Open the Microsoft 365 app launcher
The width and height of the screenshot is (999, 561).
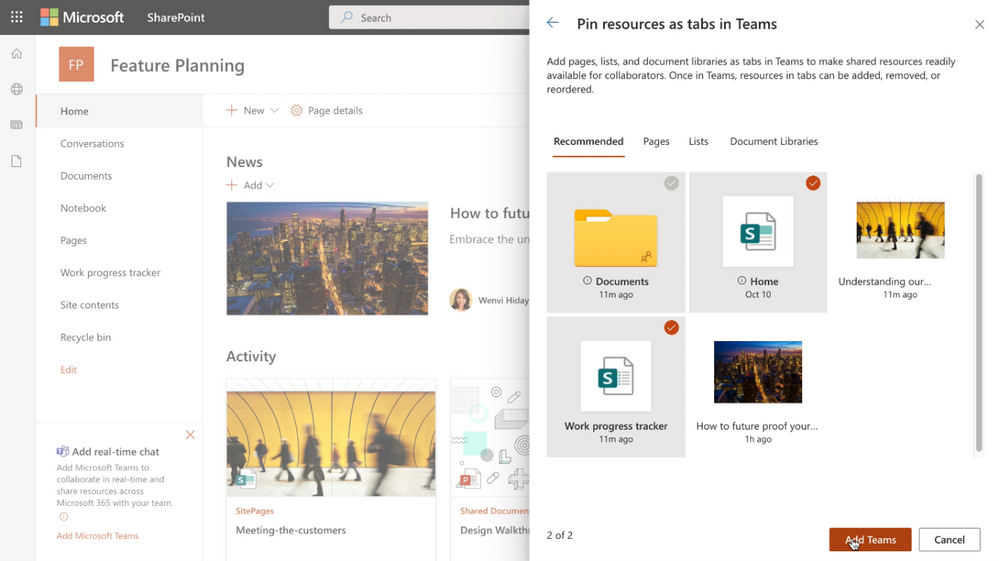(x=17, y=17)
